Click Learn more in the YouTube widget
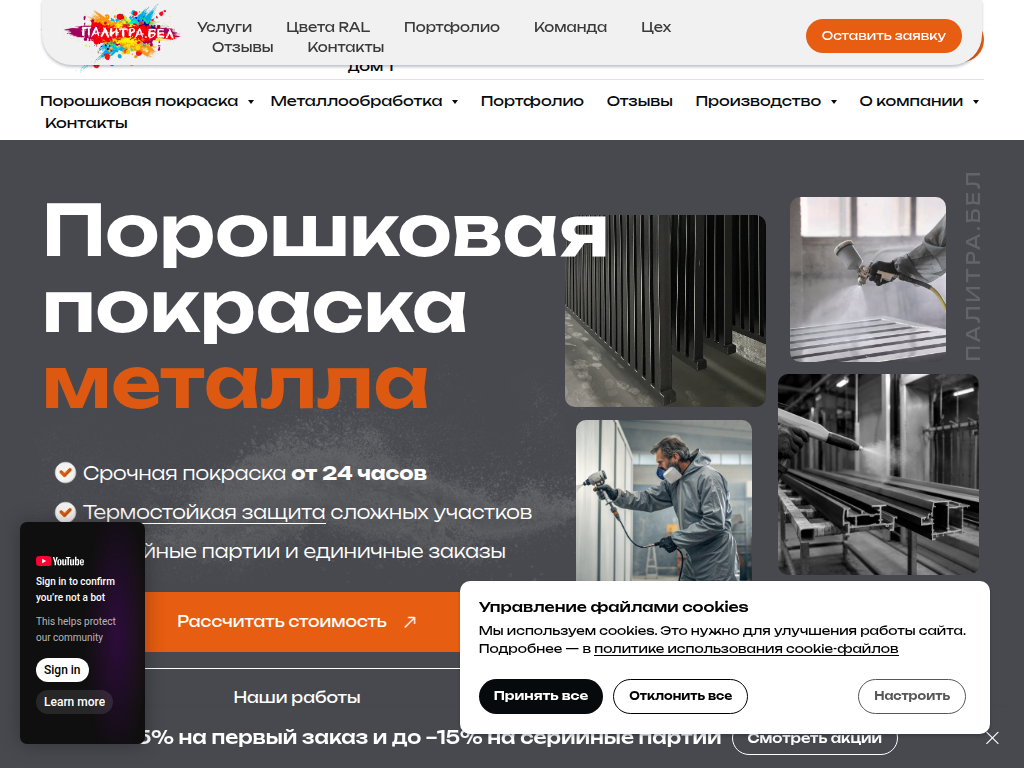The image size is (1024, 768). pos(74,702)
